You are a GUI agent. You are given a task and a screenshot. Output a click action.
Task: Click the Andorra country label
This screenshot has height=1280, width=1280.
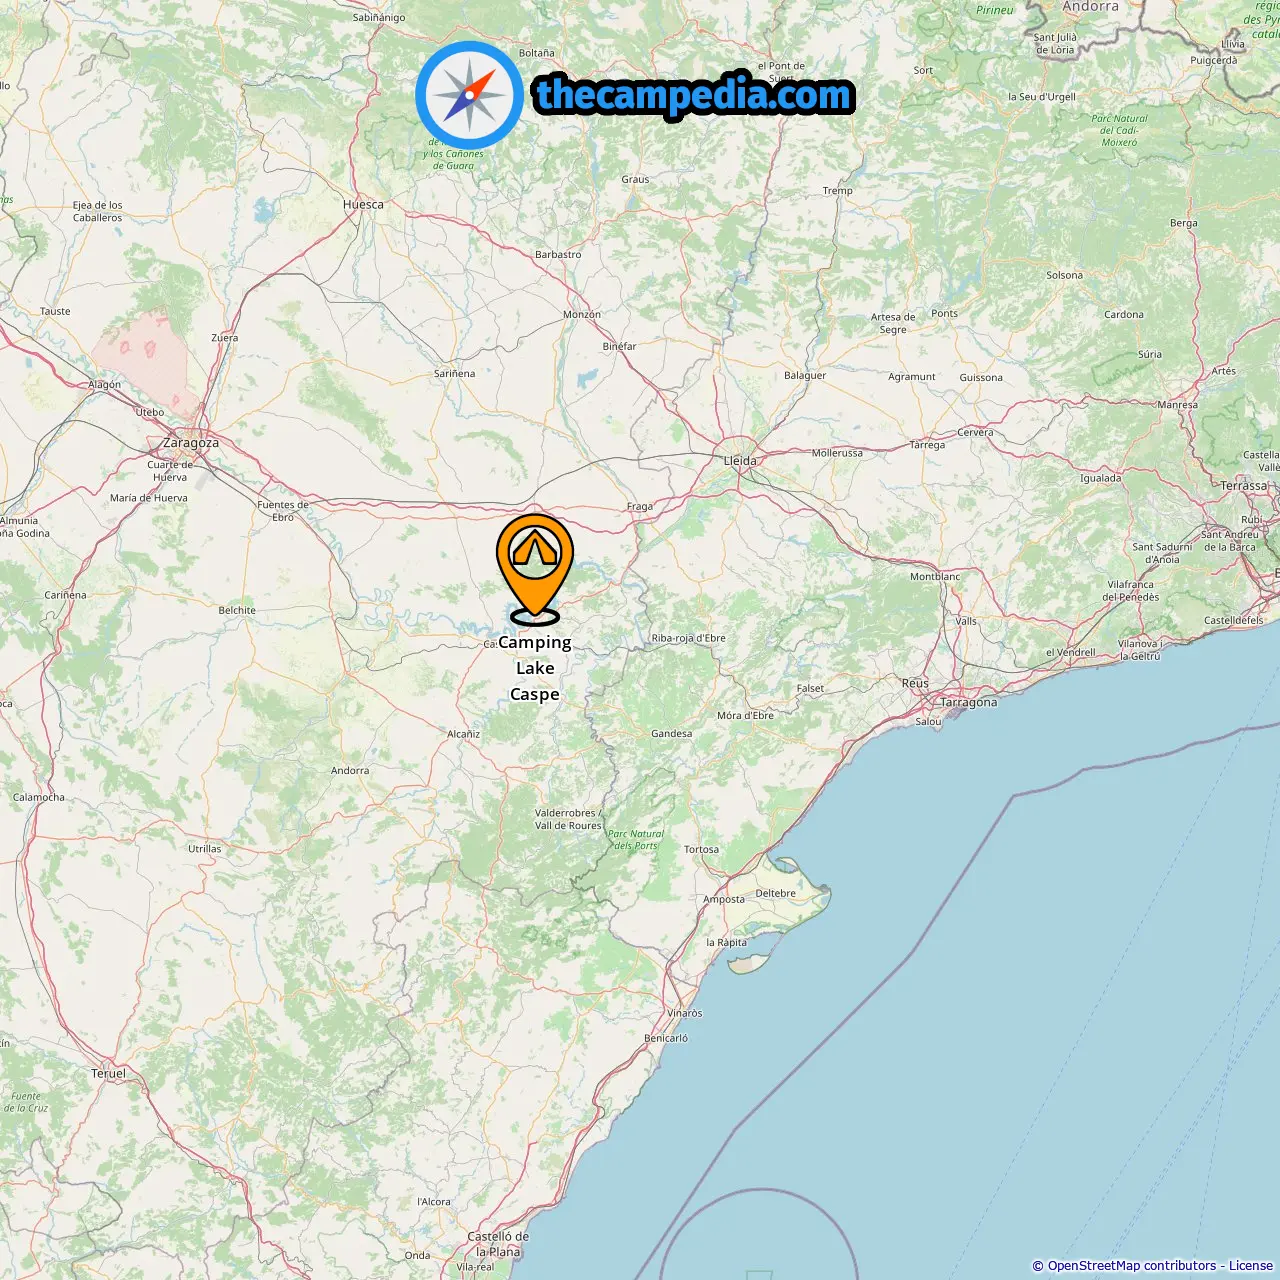tap(1091, 7)
